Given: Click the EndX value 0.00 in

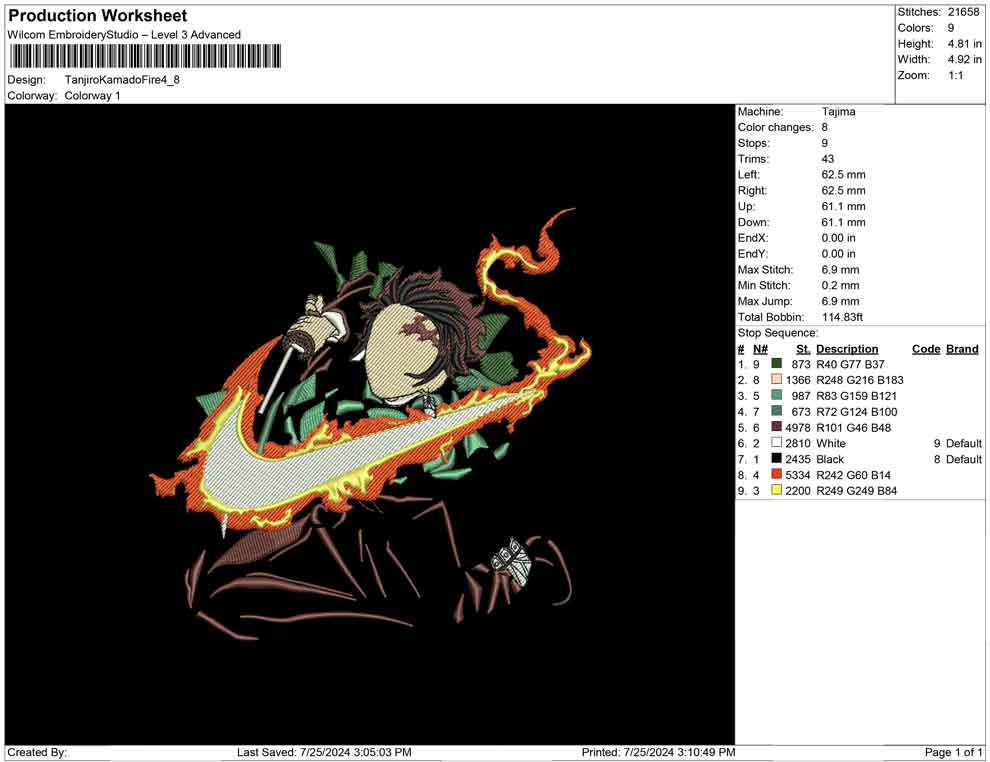Looking at the screenshot, I should pos(838,238).
